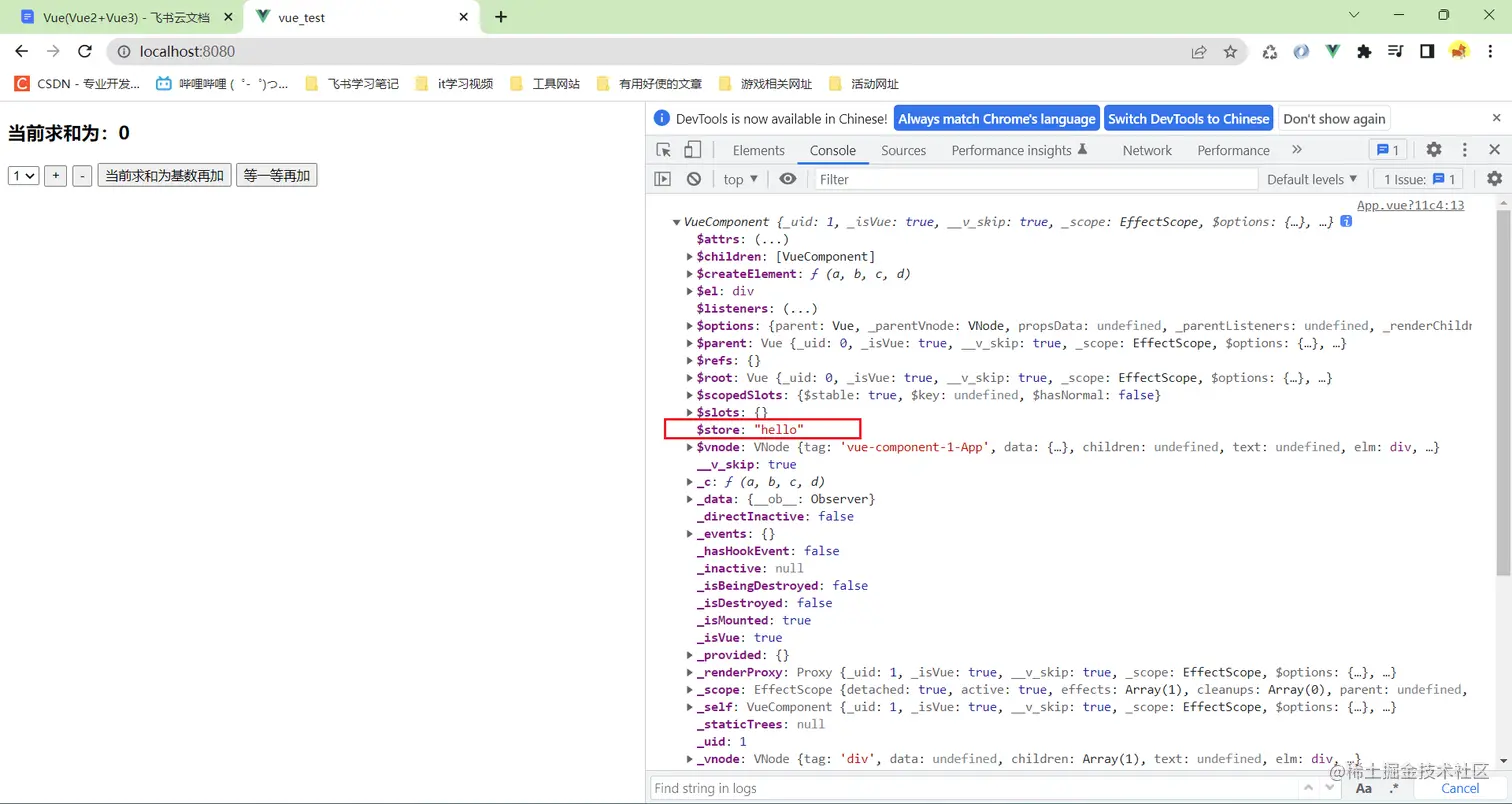Viewport: 1512px width, 804px height.
Task: Open DevTools settings gear beside the messages badge
Action: pos(1434,150)
